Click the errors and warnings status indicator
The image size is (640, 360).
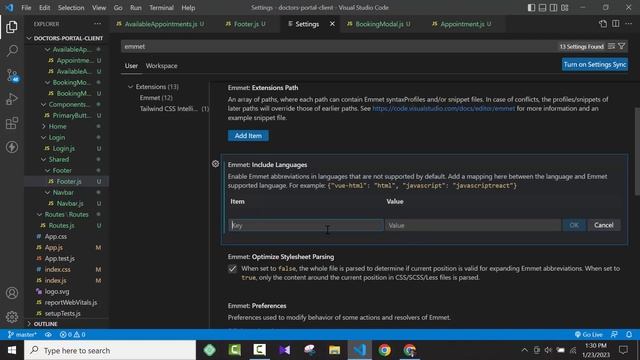(x=72, y=335)
